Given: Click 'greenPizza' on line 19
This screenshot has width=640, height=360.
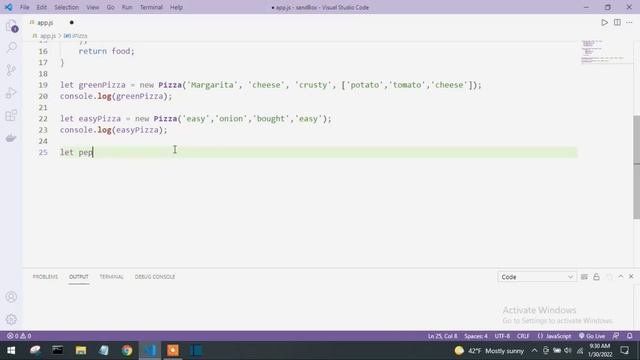Looking at the screenshot, I should click(x=102, y=85).
